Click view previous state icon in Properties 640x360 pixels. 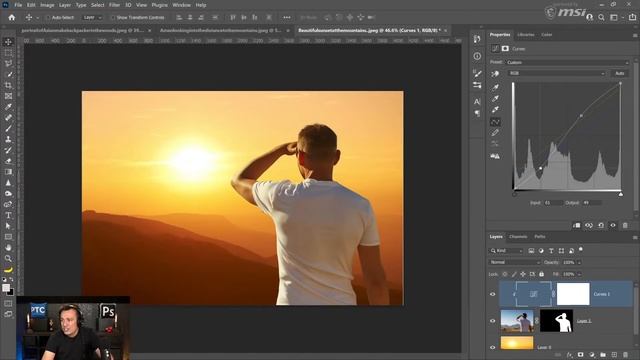(x=589, y=225)
